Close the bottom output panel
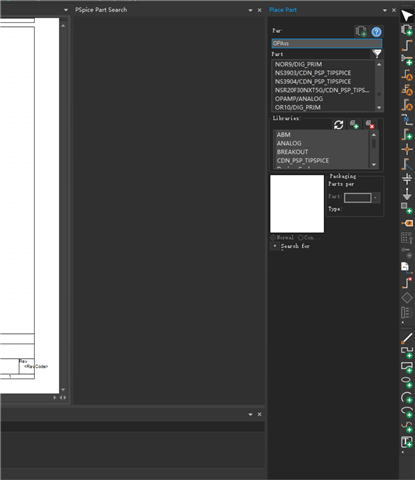 [260, 414]
